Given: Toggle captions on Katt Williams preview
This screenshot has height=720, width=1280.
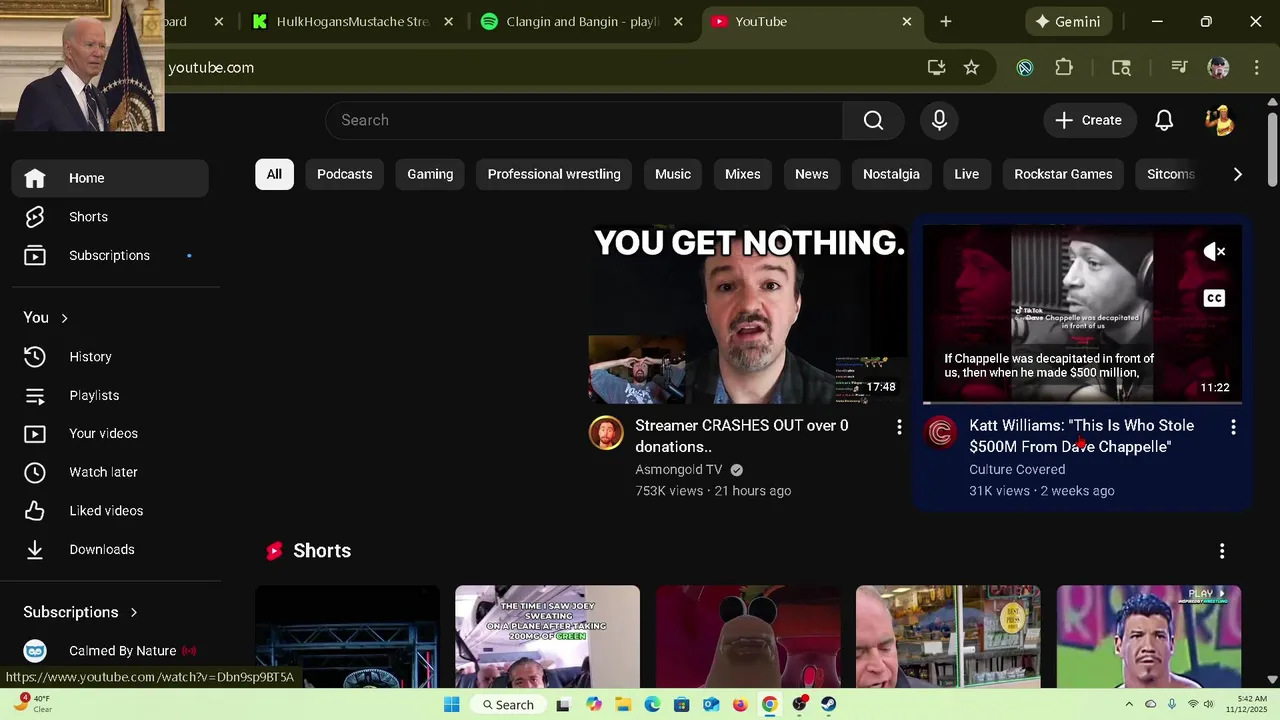Looking at the screenshot, I should click(1214, 298).
